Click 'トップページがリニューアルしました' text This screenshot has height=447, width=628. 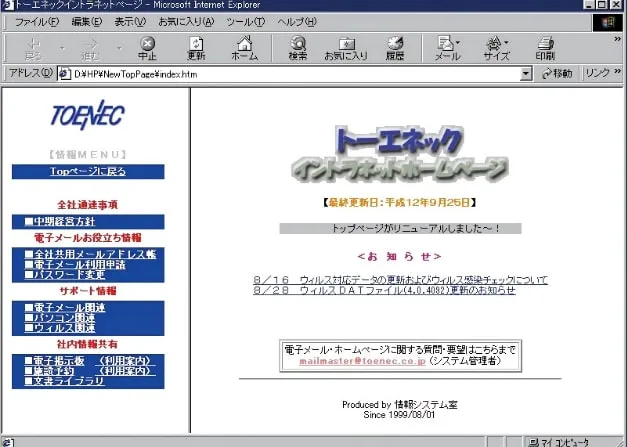pyautogui.click(x=416, y=229)
